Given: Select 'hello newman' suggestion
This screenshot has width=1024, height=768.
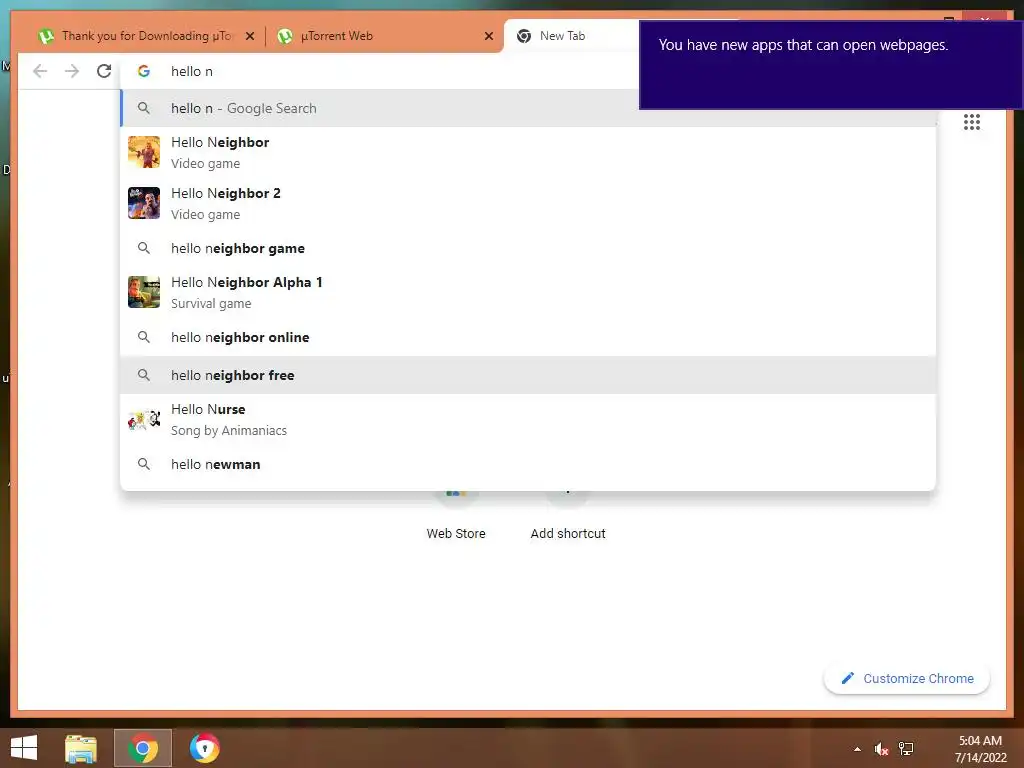Looking at the screenshot, I should [x=528, y=464].
